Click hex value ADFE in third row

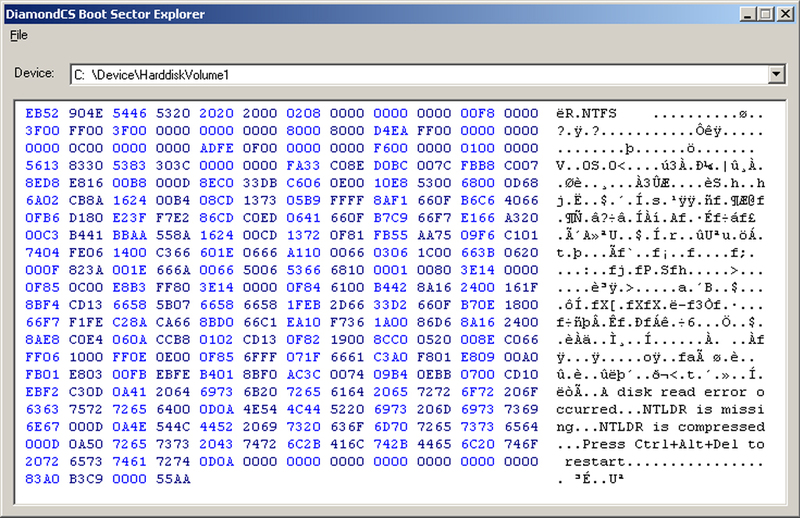pyautogui.click(x=216, y=148)
